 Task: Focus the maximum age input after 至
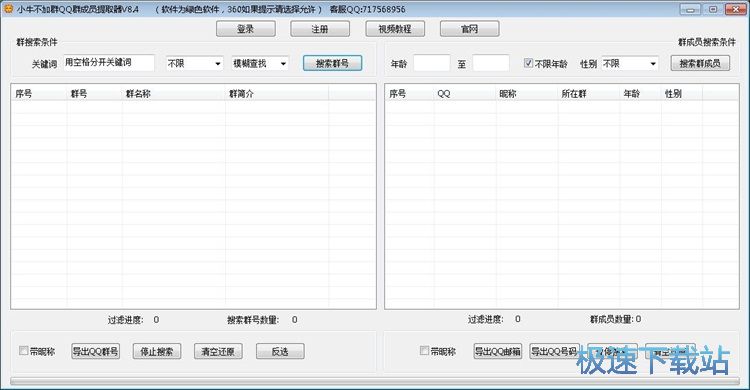coord(491,63)
